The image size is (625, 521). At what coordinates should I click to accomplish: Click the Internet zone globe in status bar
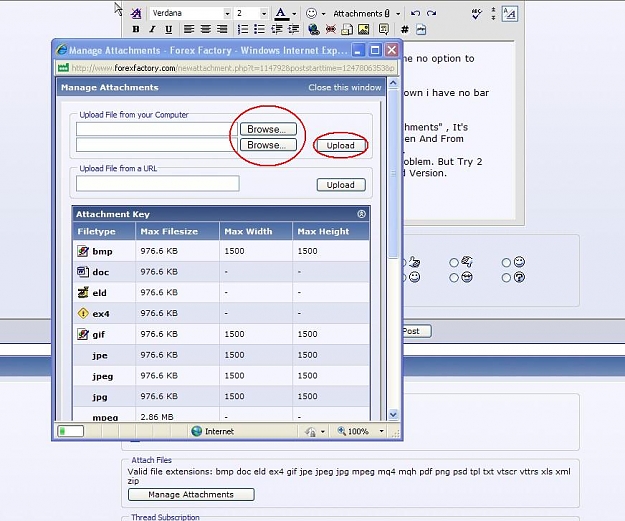(197, 431)
